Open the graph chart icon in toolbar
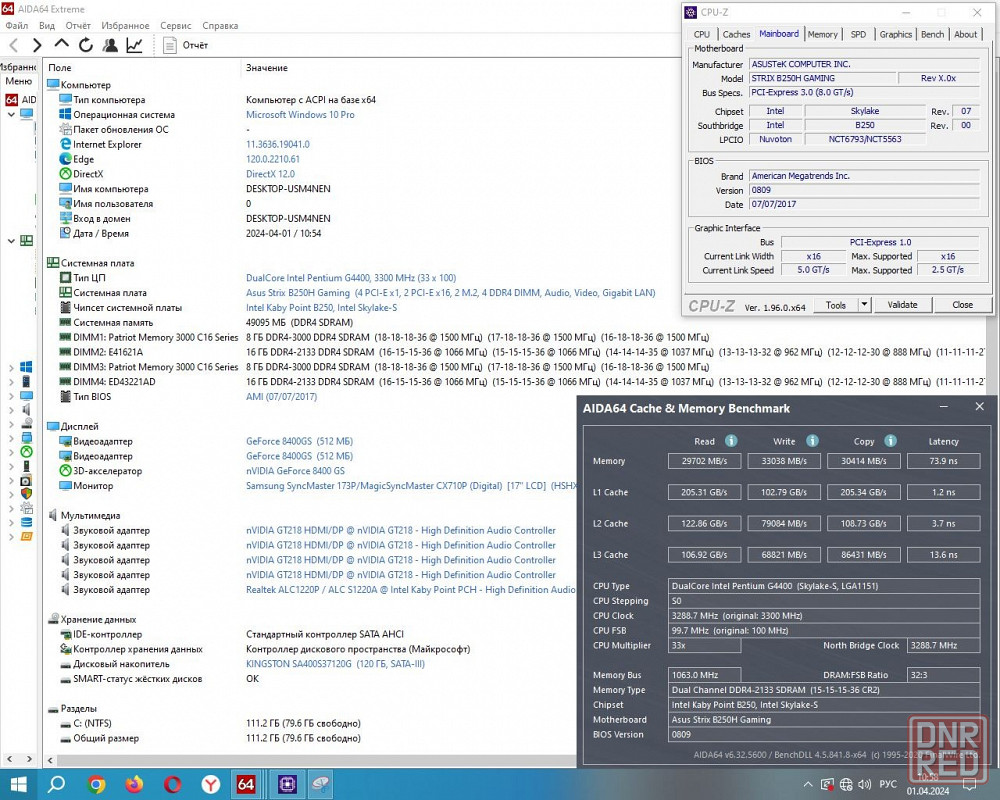 [x=134, y=45]
